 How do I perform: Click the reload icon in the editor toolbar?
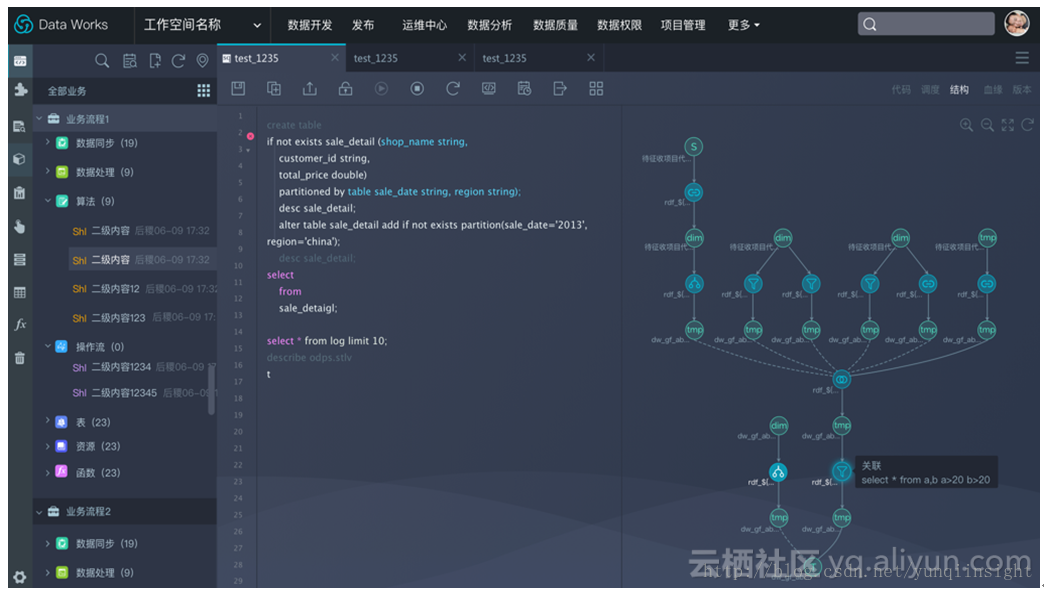coord(453,89)
